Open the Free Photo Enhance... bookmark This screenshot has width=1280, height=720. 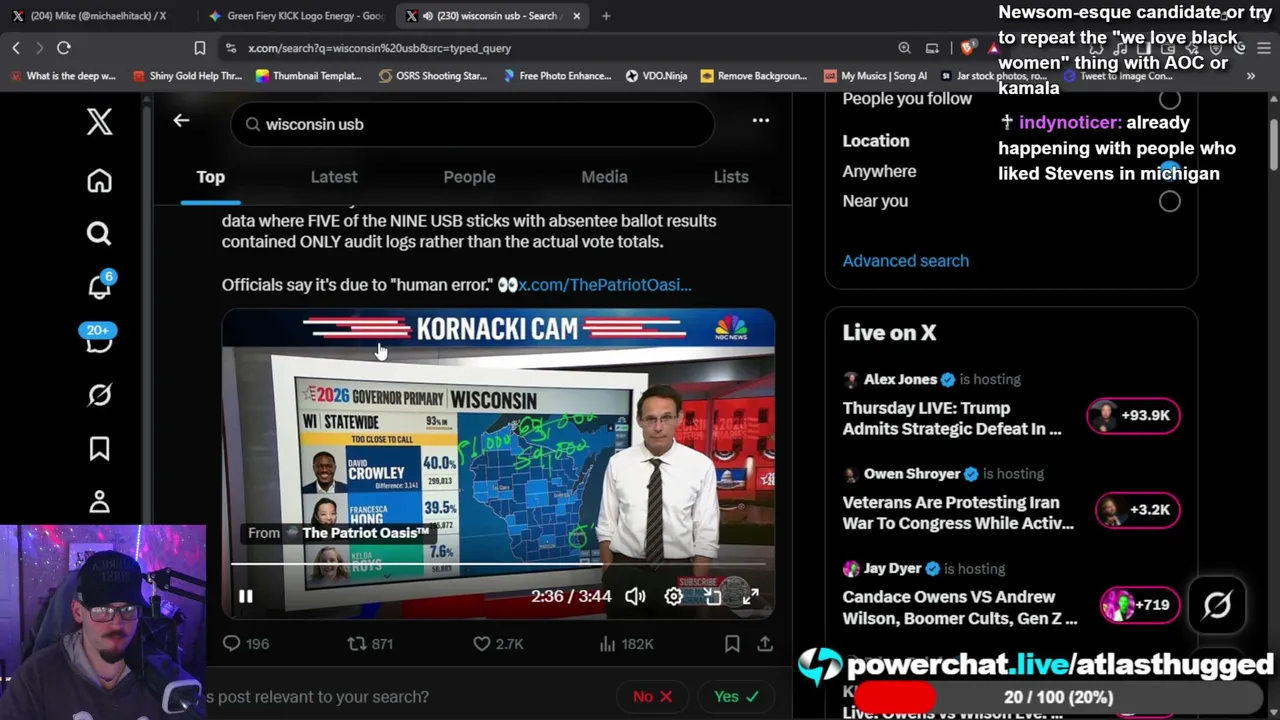tap(556, 76)
